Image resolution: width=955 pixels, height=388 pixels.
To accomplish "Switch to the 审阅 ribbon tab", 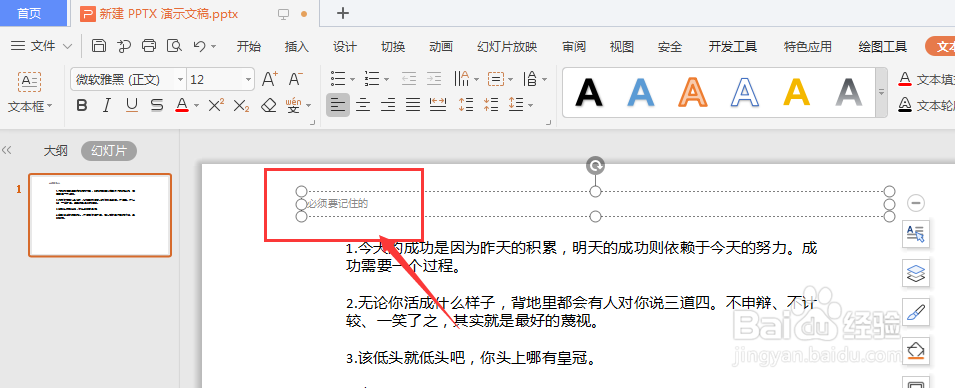I will tap(574, 47).
